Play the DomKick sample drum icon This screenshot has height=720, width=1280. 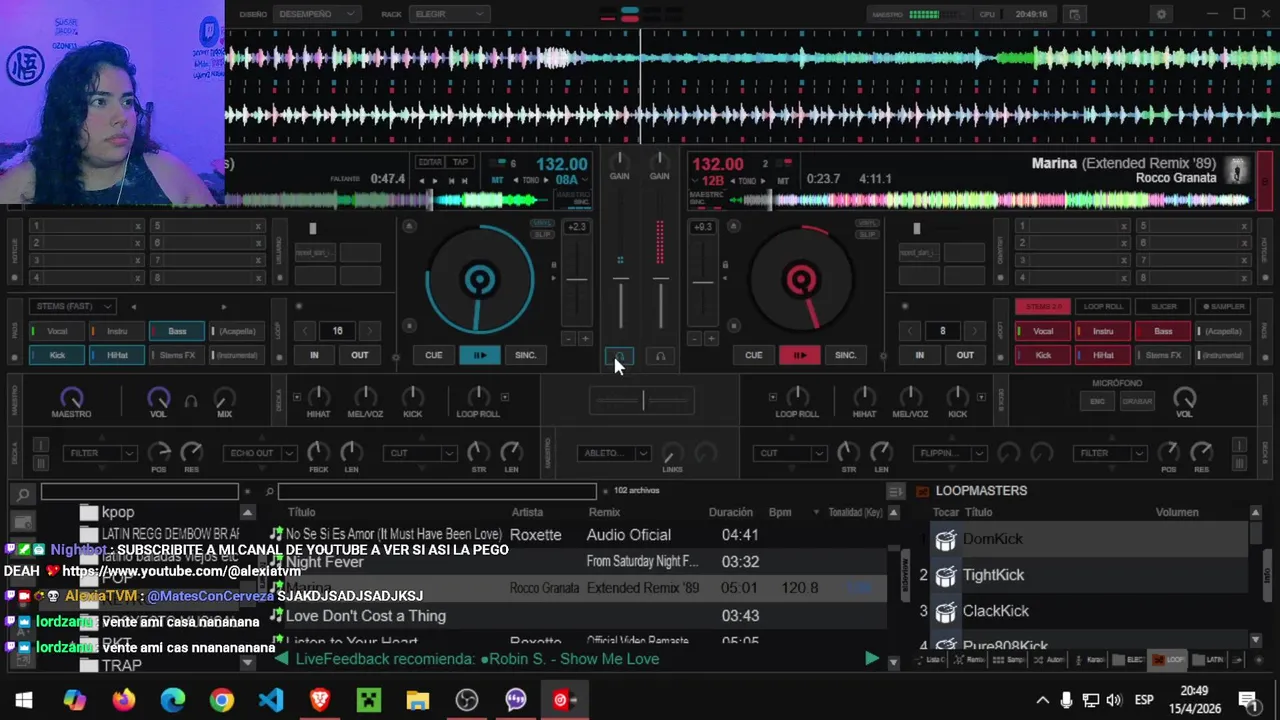tap(945, 540)
